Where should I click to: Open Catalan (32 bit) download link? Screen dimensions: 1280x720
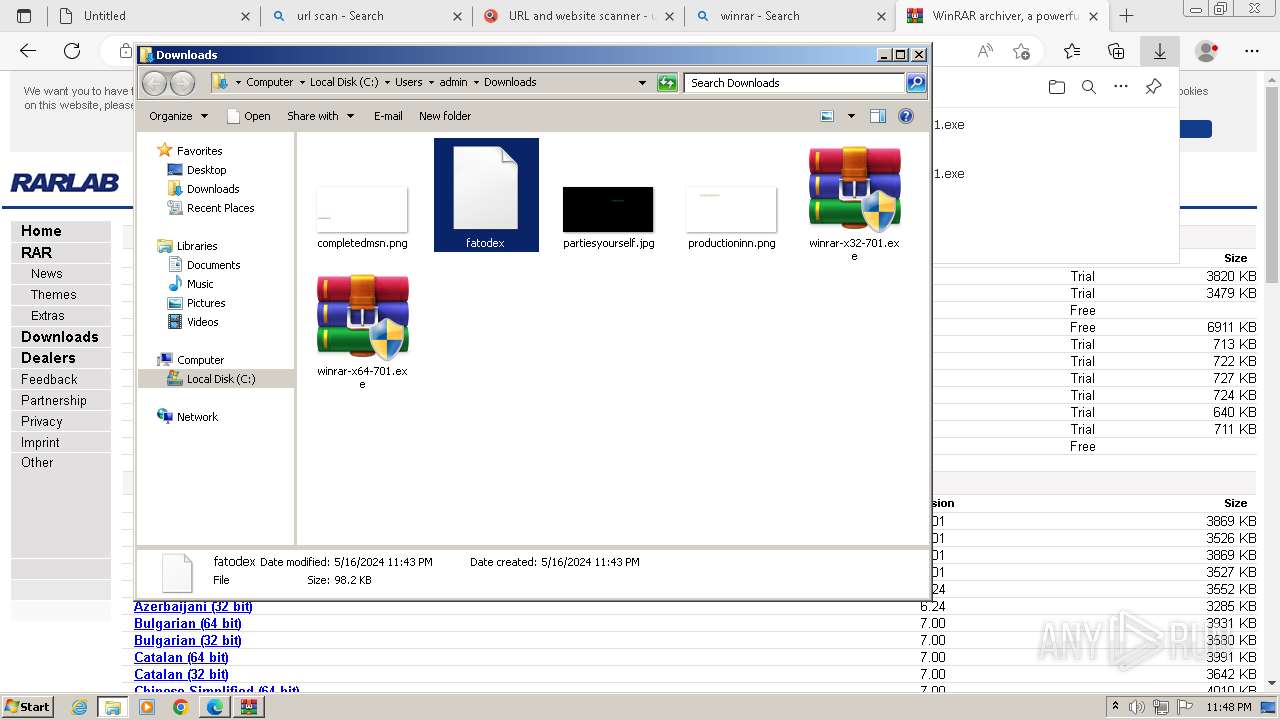[x=181, y=675]
